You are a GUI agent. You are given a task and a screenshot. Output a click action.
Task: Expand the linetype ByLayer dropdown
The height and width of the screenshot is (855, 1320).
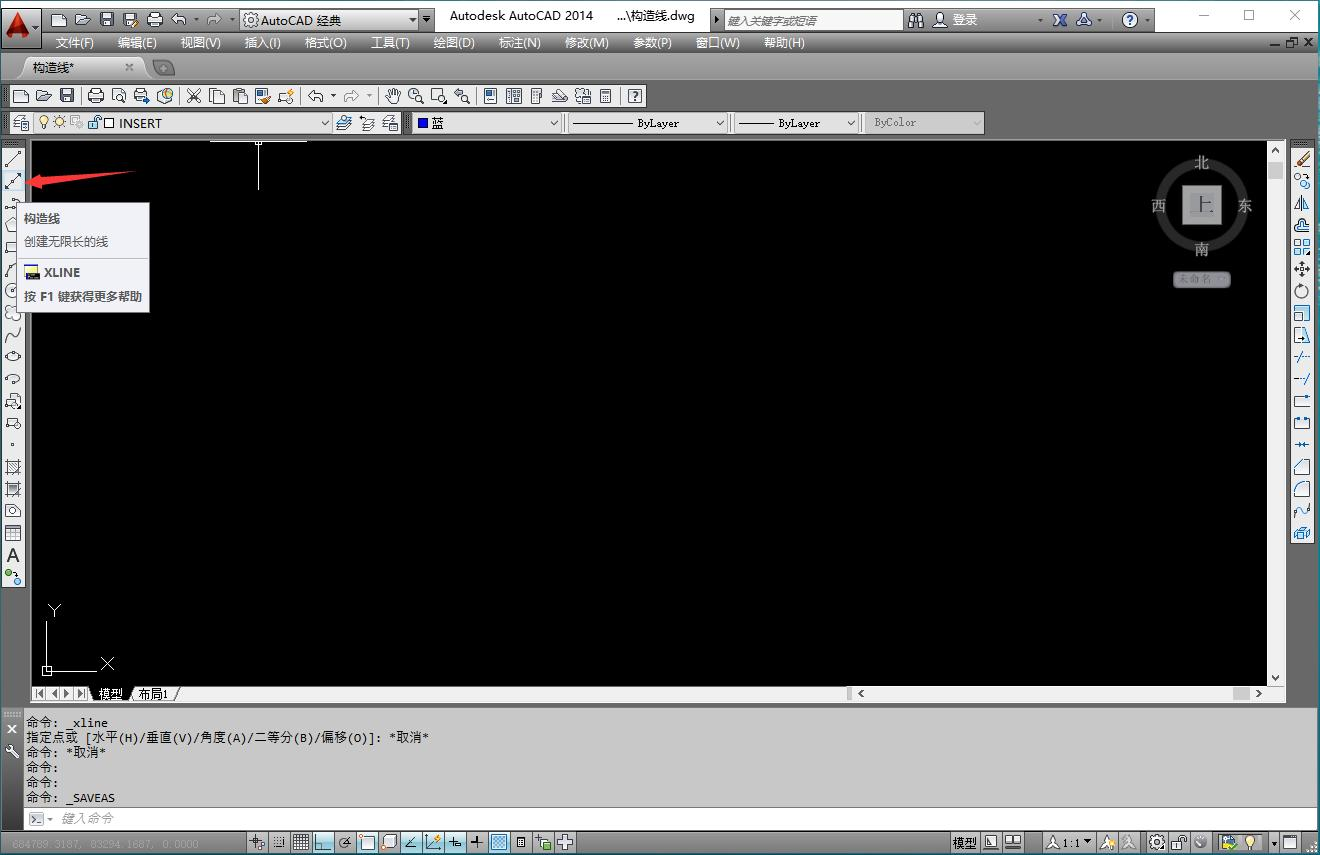[x=720, y=122]
